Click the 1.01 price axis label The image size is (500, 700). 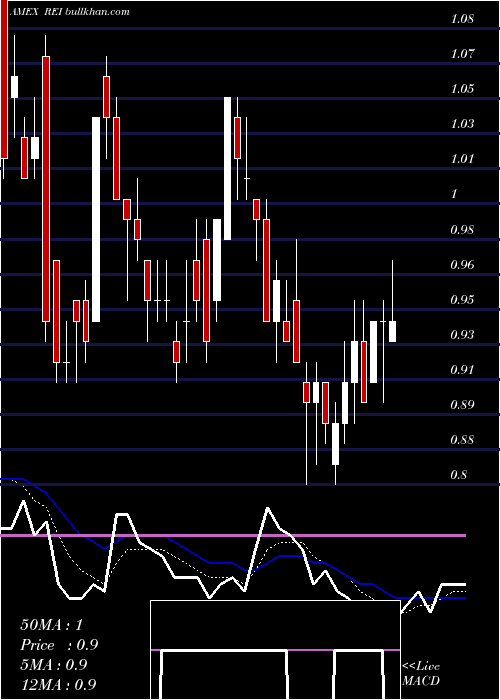coord(462,159)
